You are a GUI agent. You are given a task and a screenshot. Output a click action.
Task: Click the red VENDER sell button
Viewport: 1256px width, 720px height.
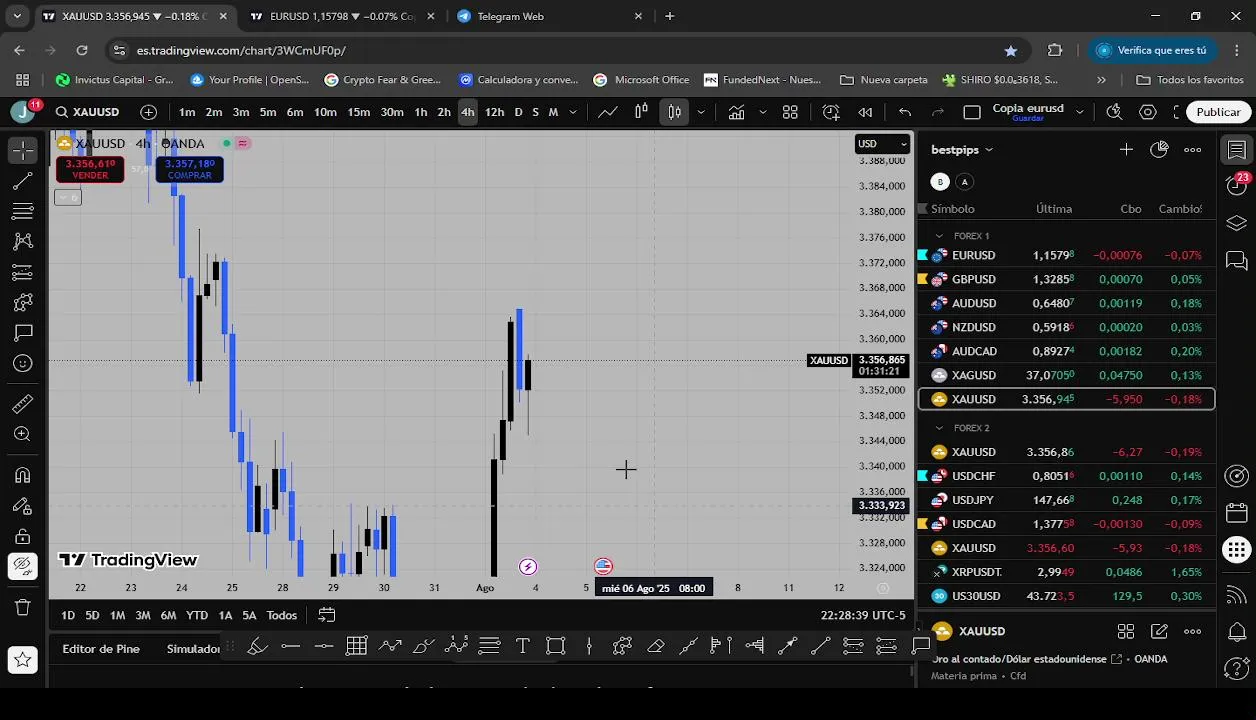(90, 169)
